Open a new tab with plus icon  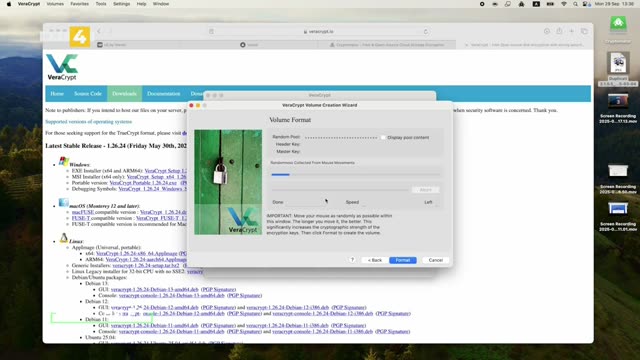[571, 31]
